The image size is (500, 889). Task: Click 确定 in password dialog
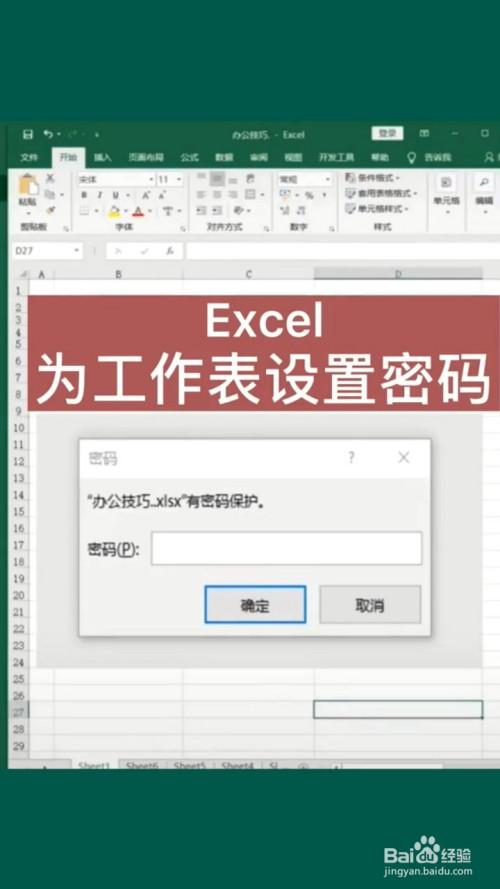[x=255, y=605]
